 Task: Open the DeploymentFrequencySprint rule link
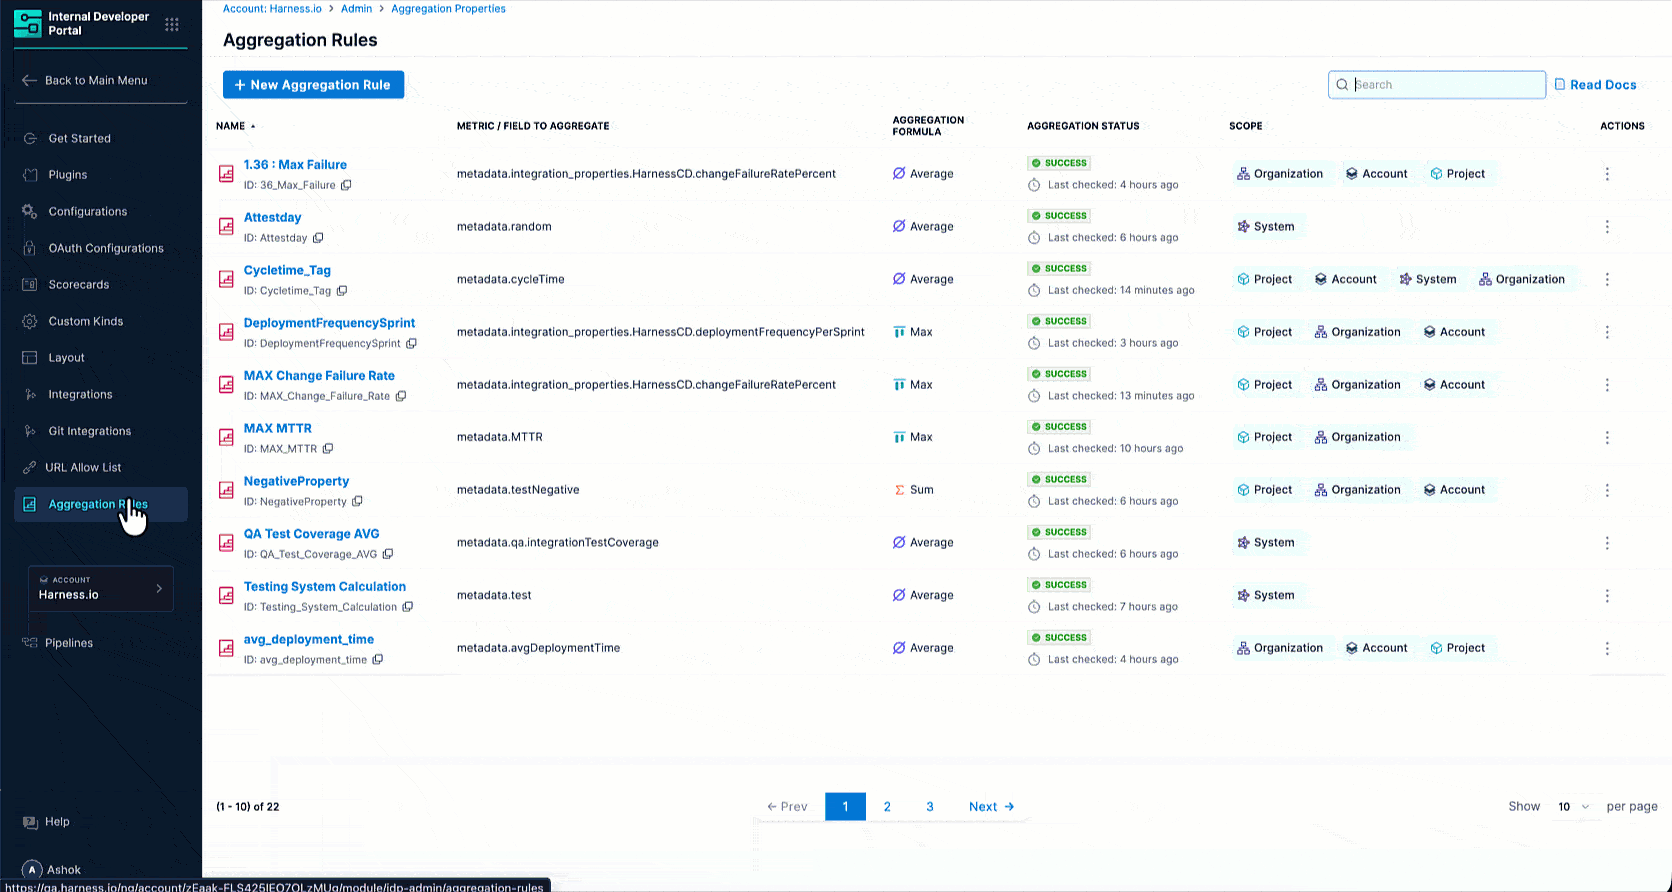tap(329, 323)
